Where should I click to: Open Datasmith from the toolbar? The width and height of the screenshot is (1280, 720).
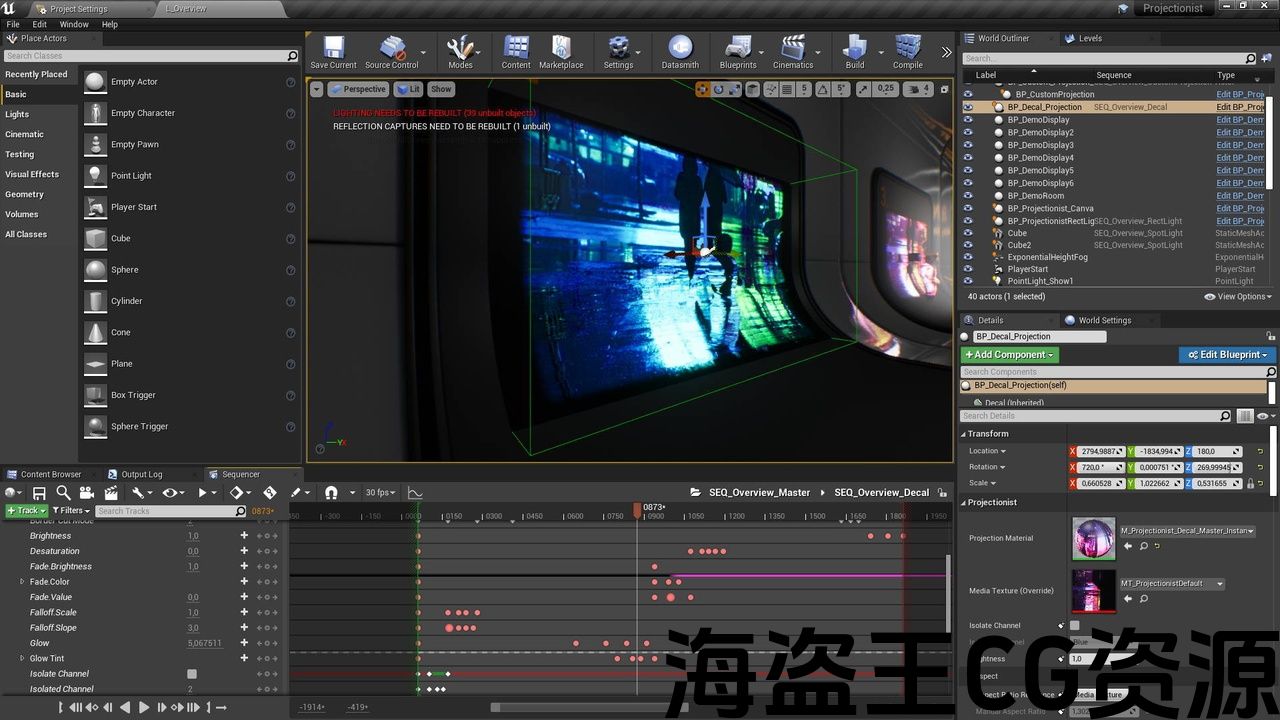(x=680, y=50)
